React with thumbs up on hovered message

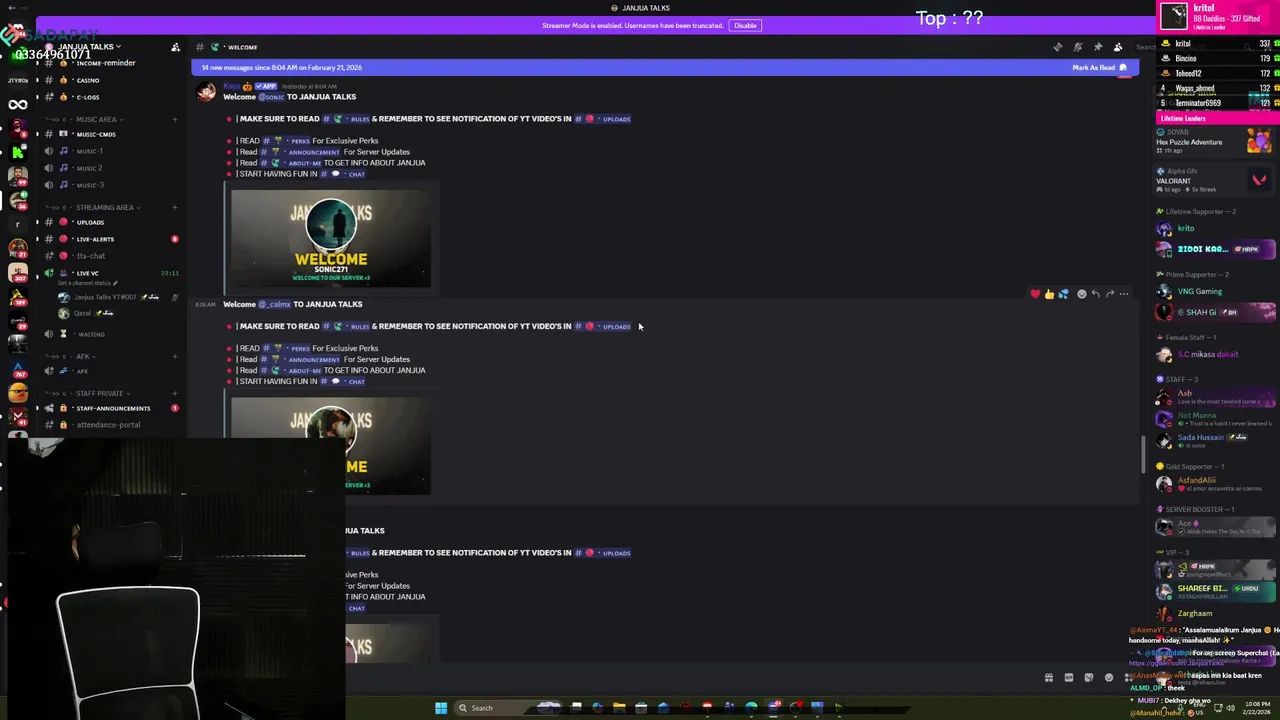[1049, 294]
